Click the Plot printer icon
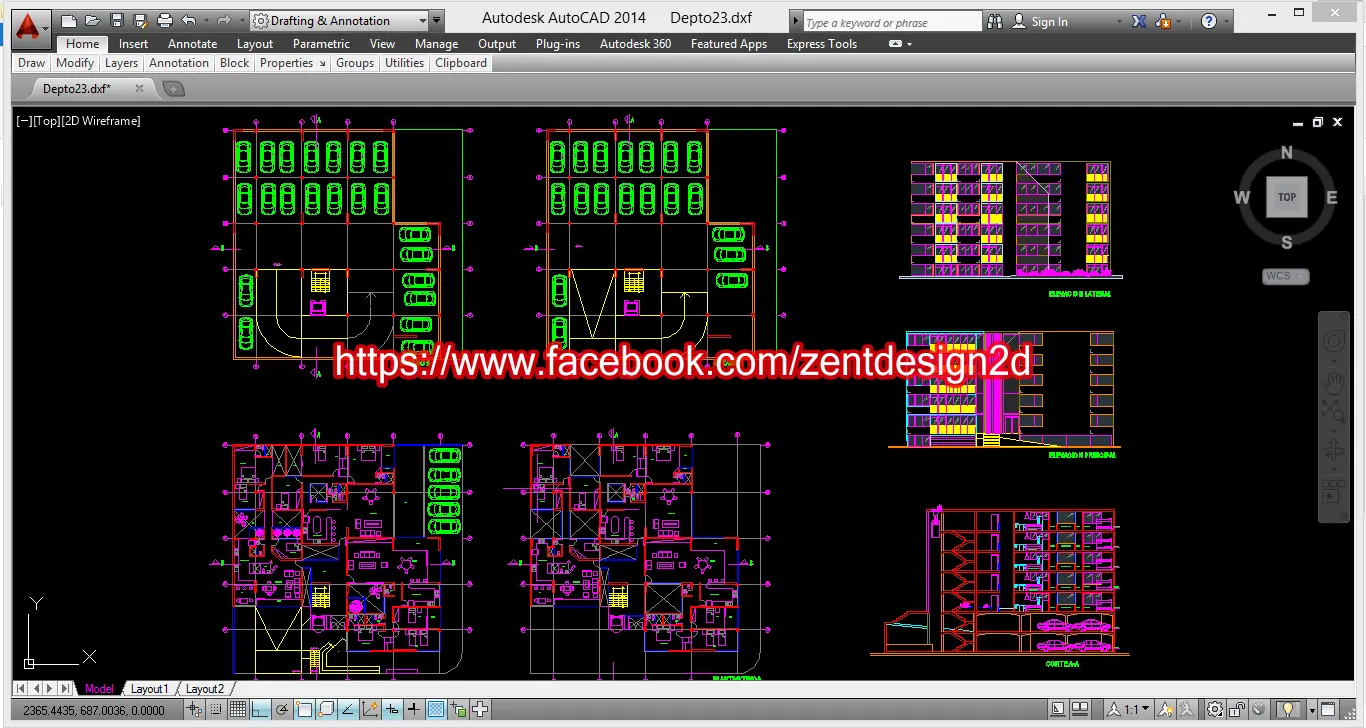Screen dimensions: 1366x728 [x=164, y=20]
